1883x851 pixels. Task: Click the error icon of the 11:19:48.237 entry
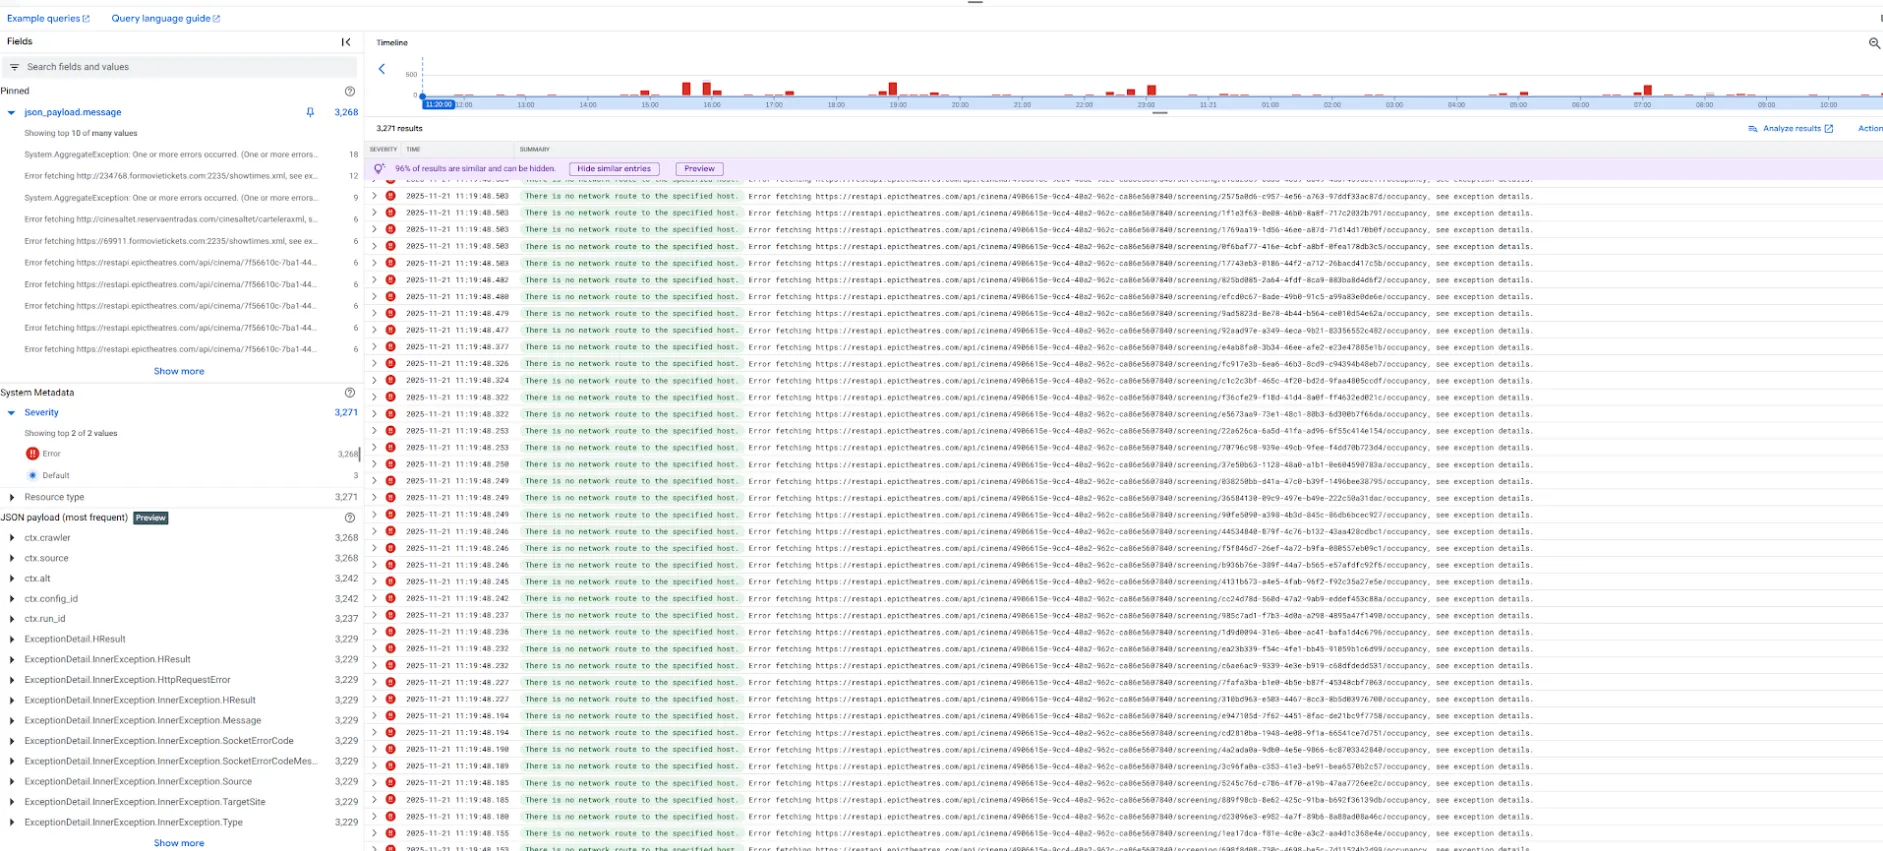tap(390, 615)
